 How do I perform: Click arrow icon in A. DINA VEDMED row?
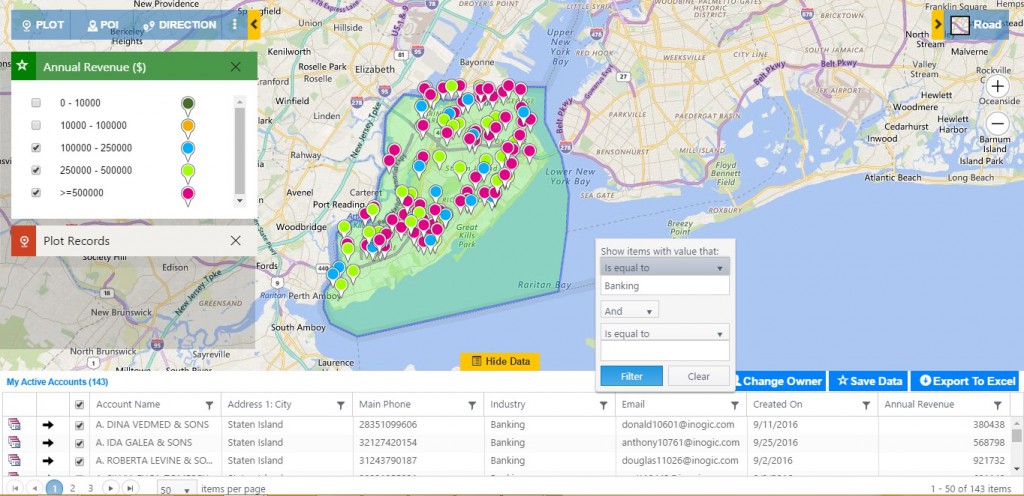(47, 425)
